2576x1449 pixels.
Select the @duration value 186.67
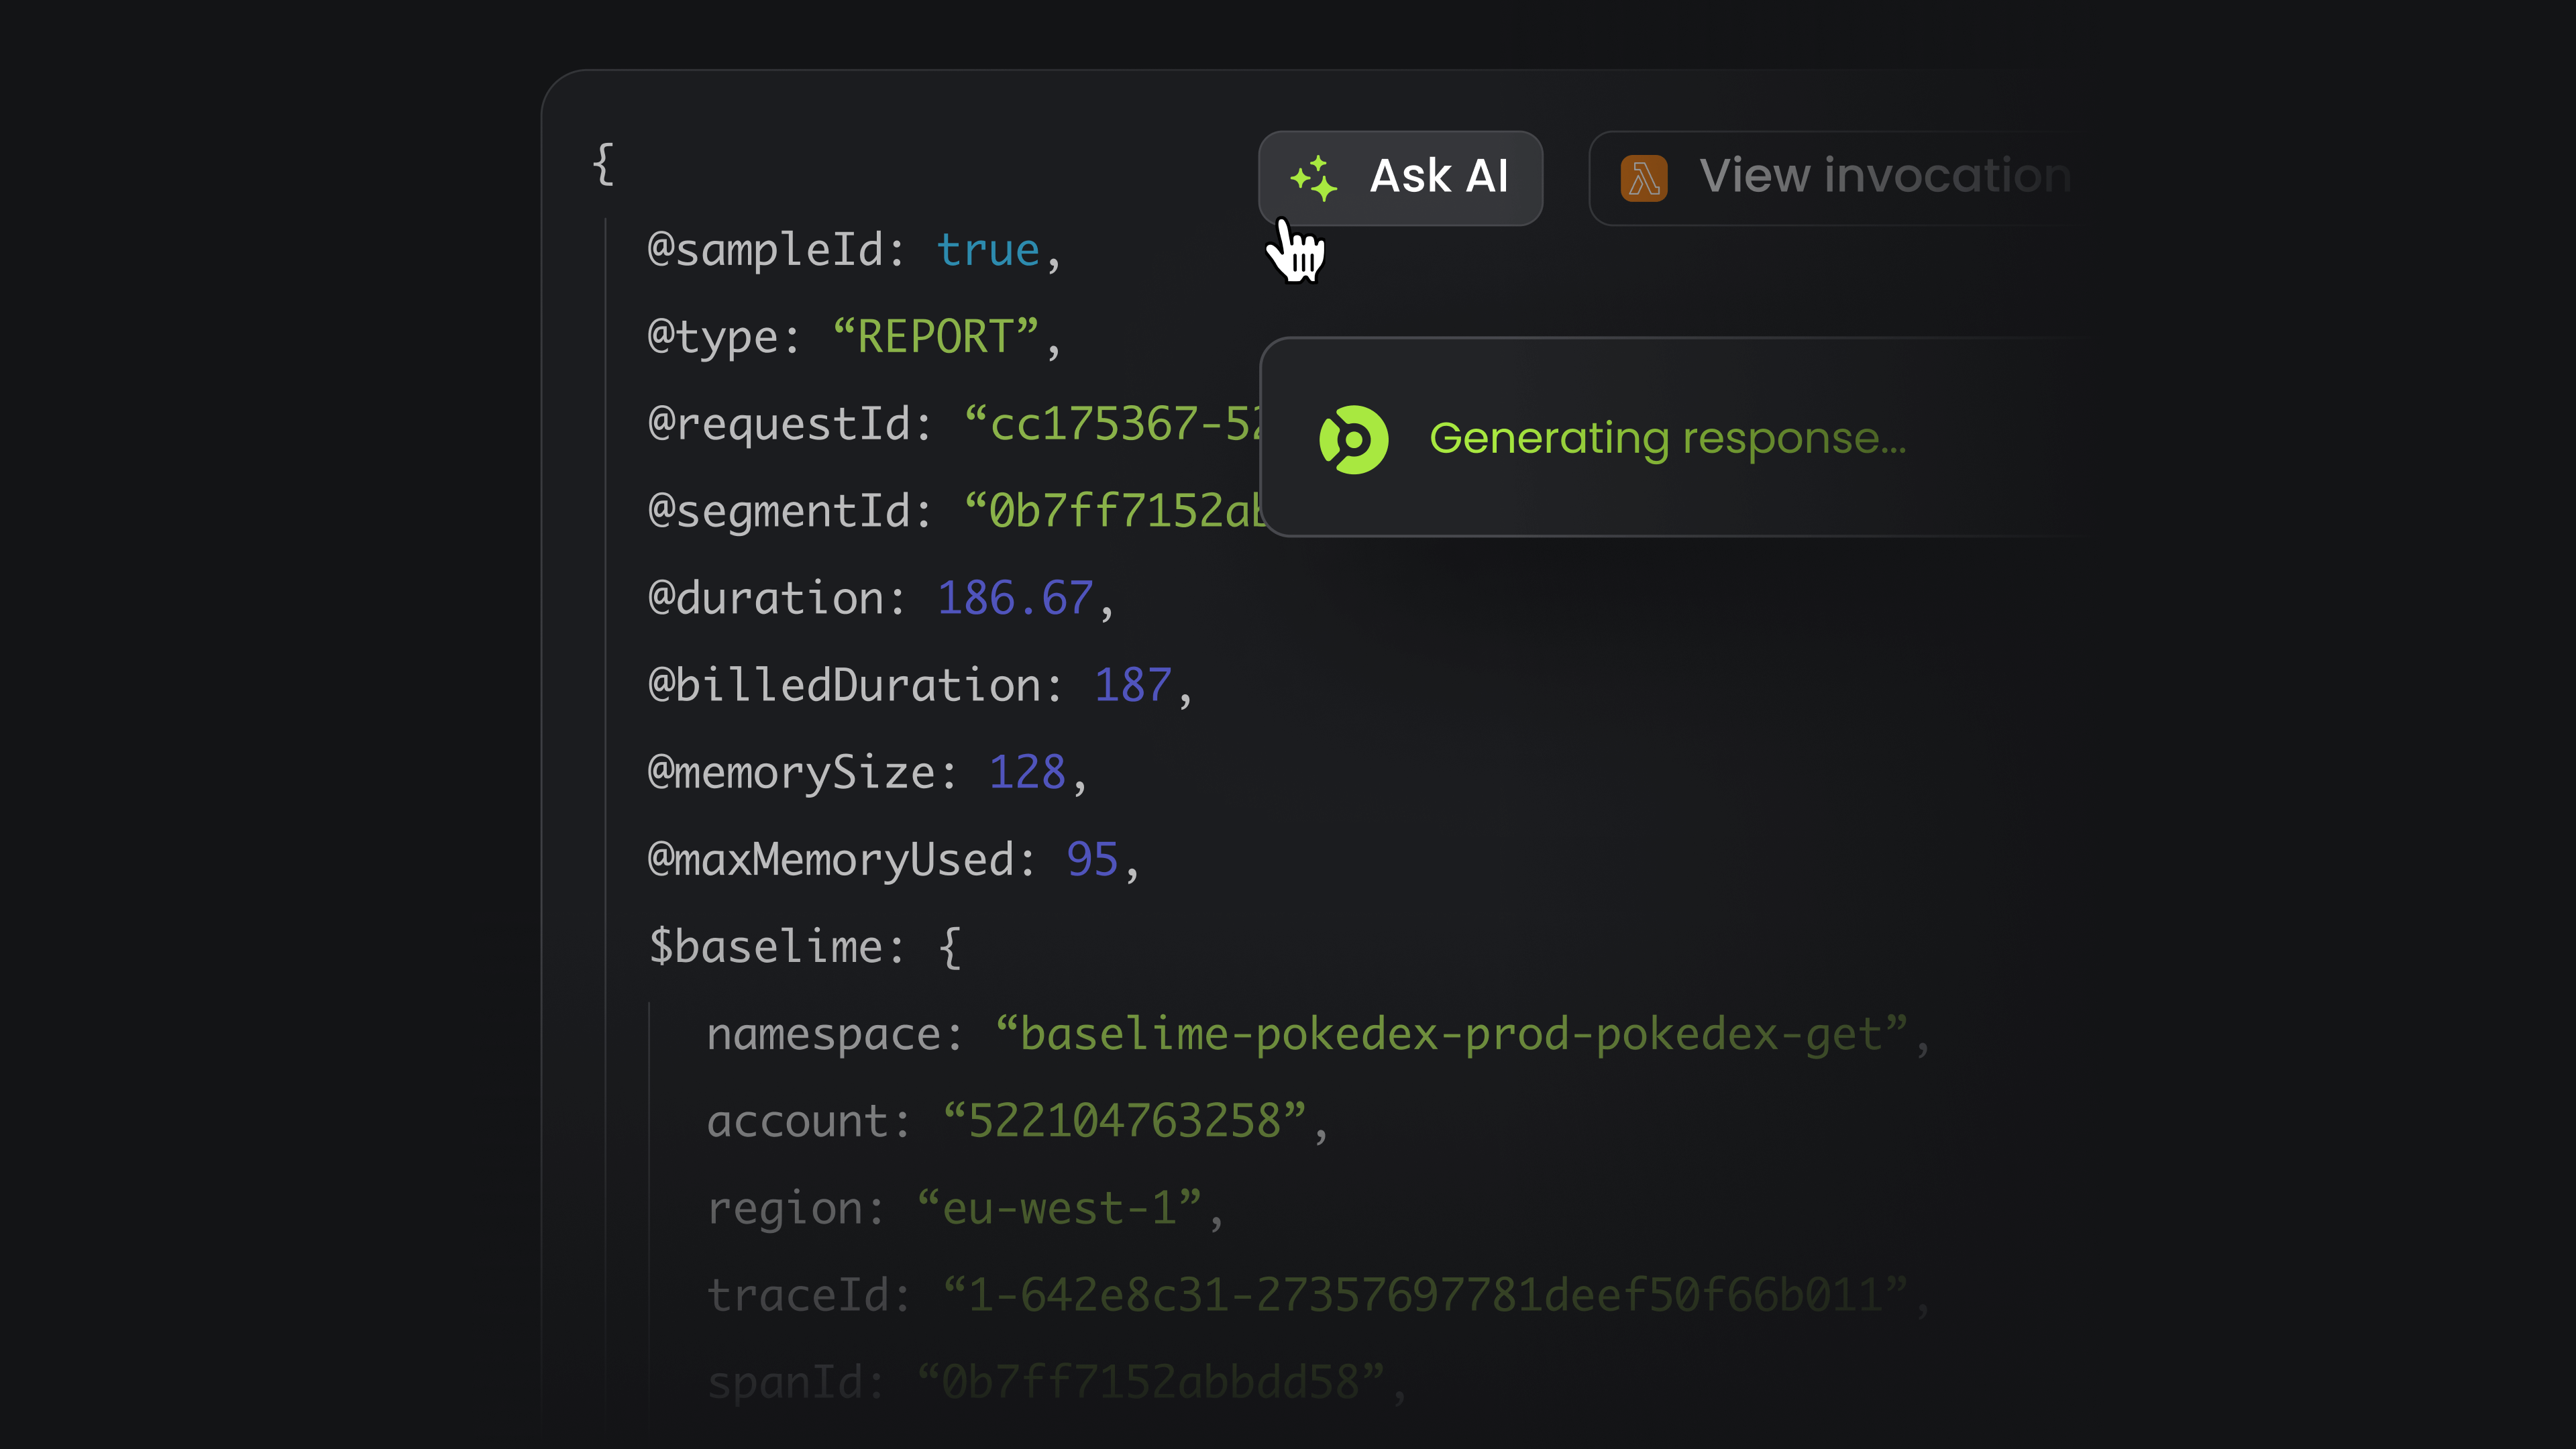[1014, 598]
